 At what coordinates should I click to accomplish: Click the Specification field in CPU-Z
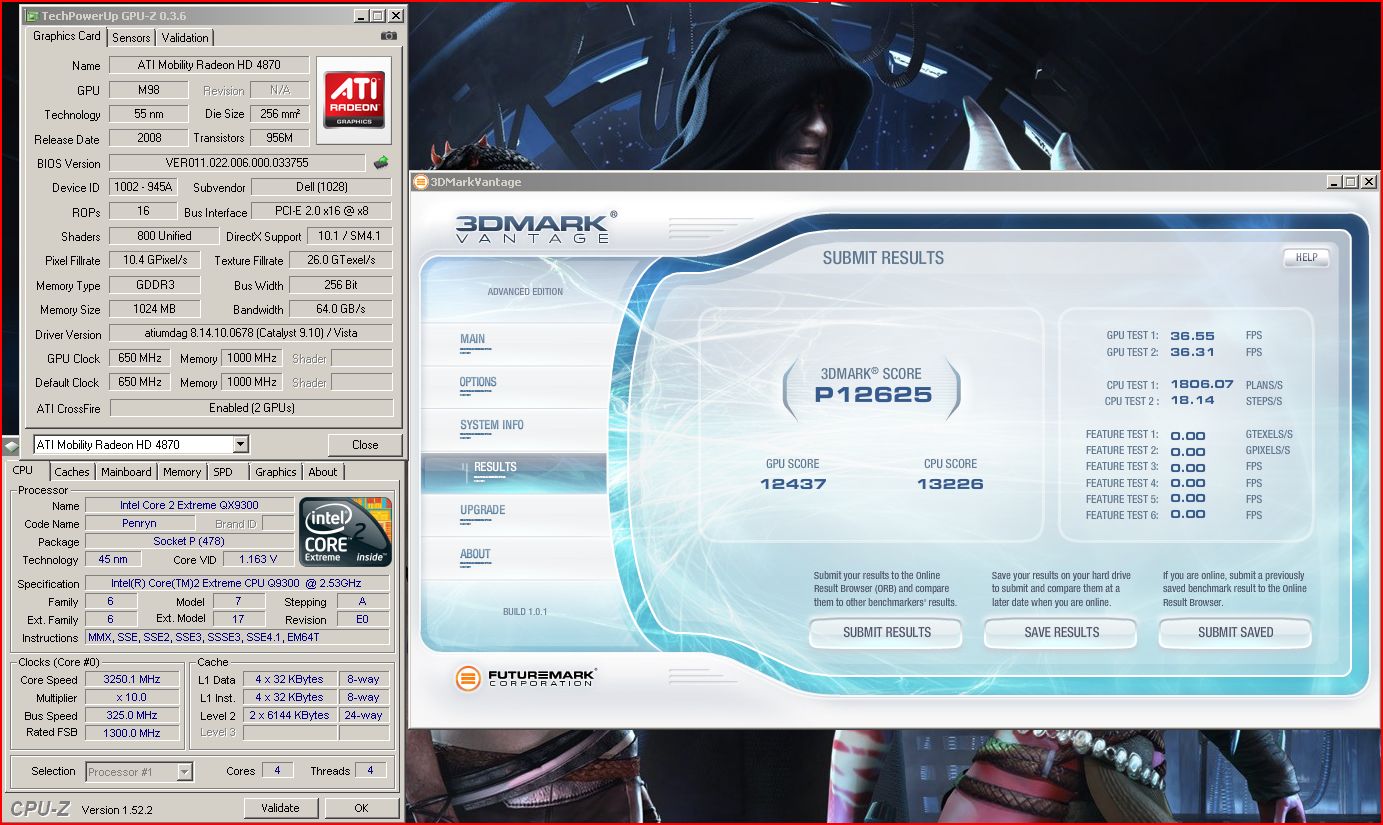tap(237, 583)
